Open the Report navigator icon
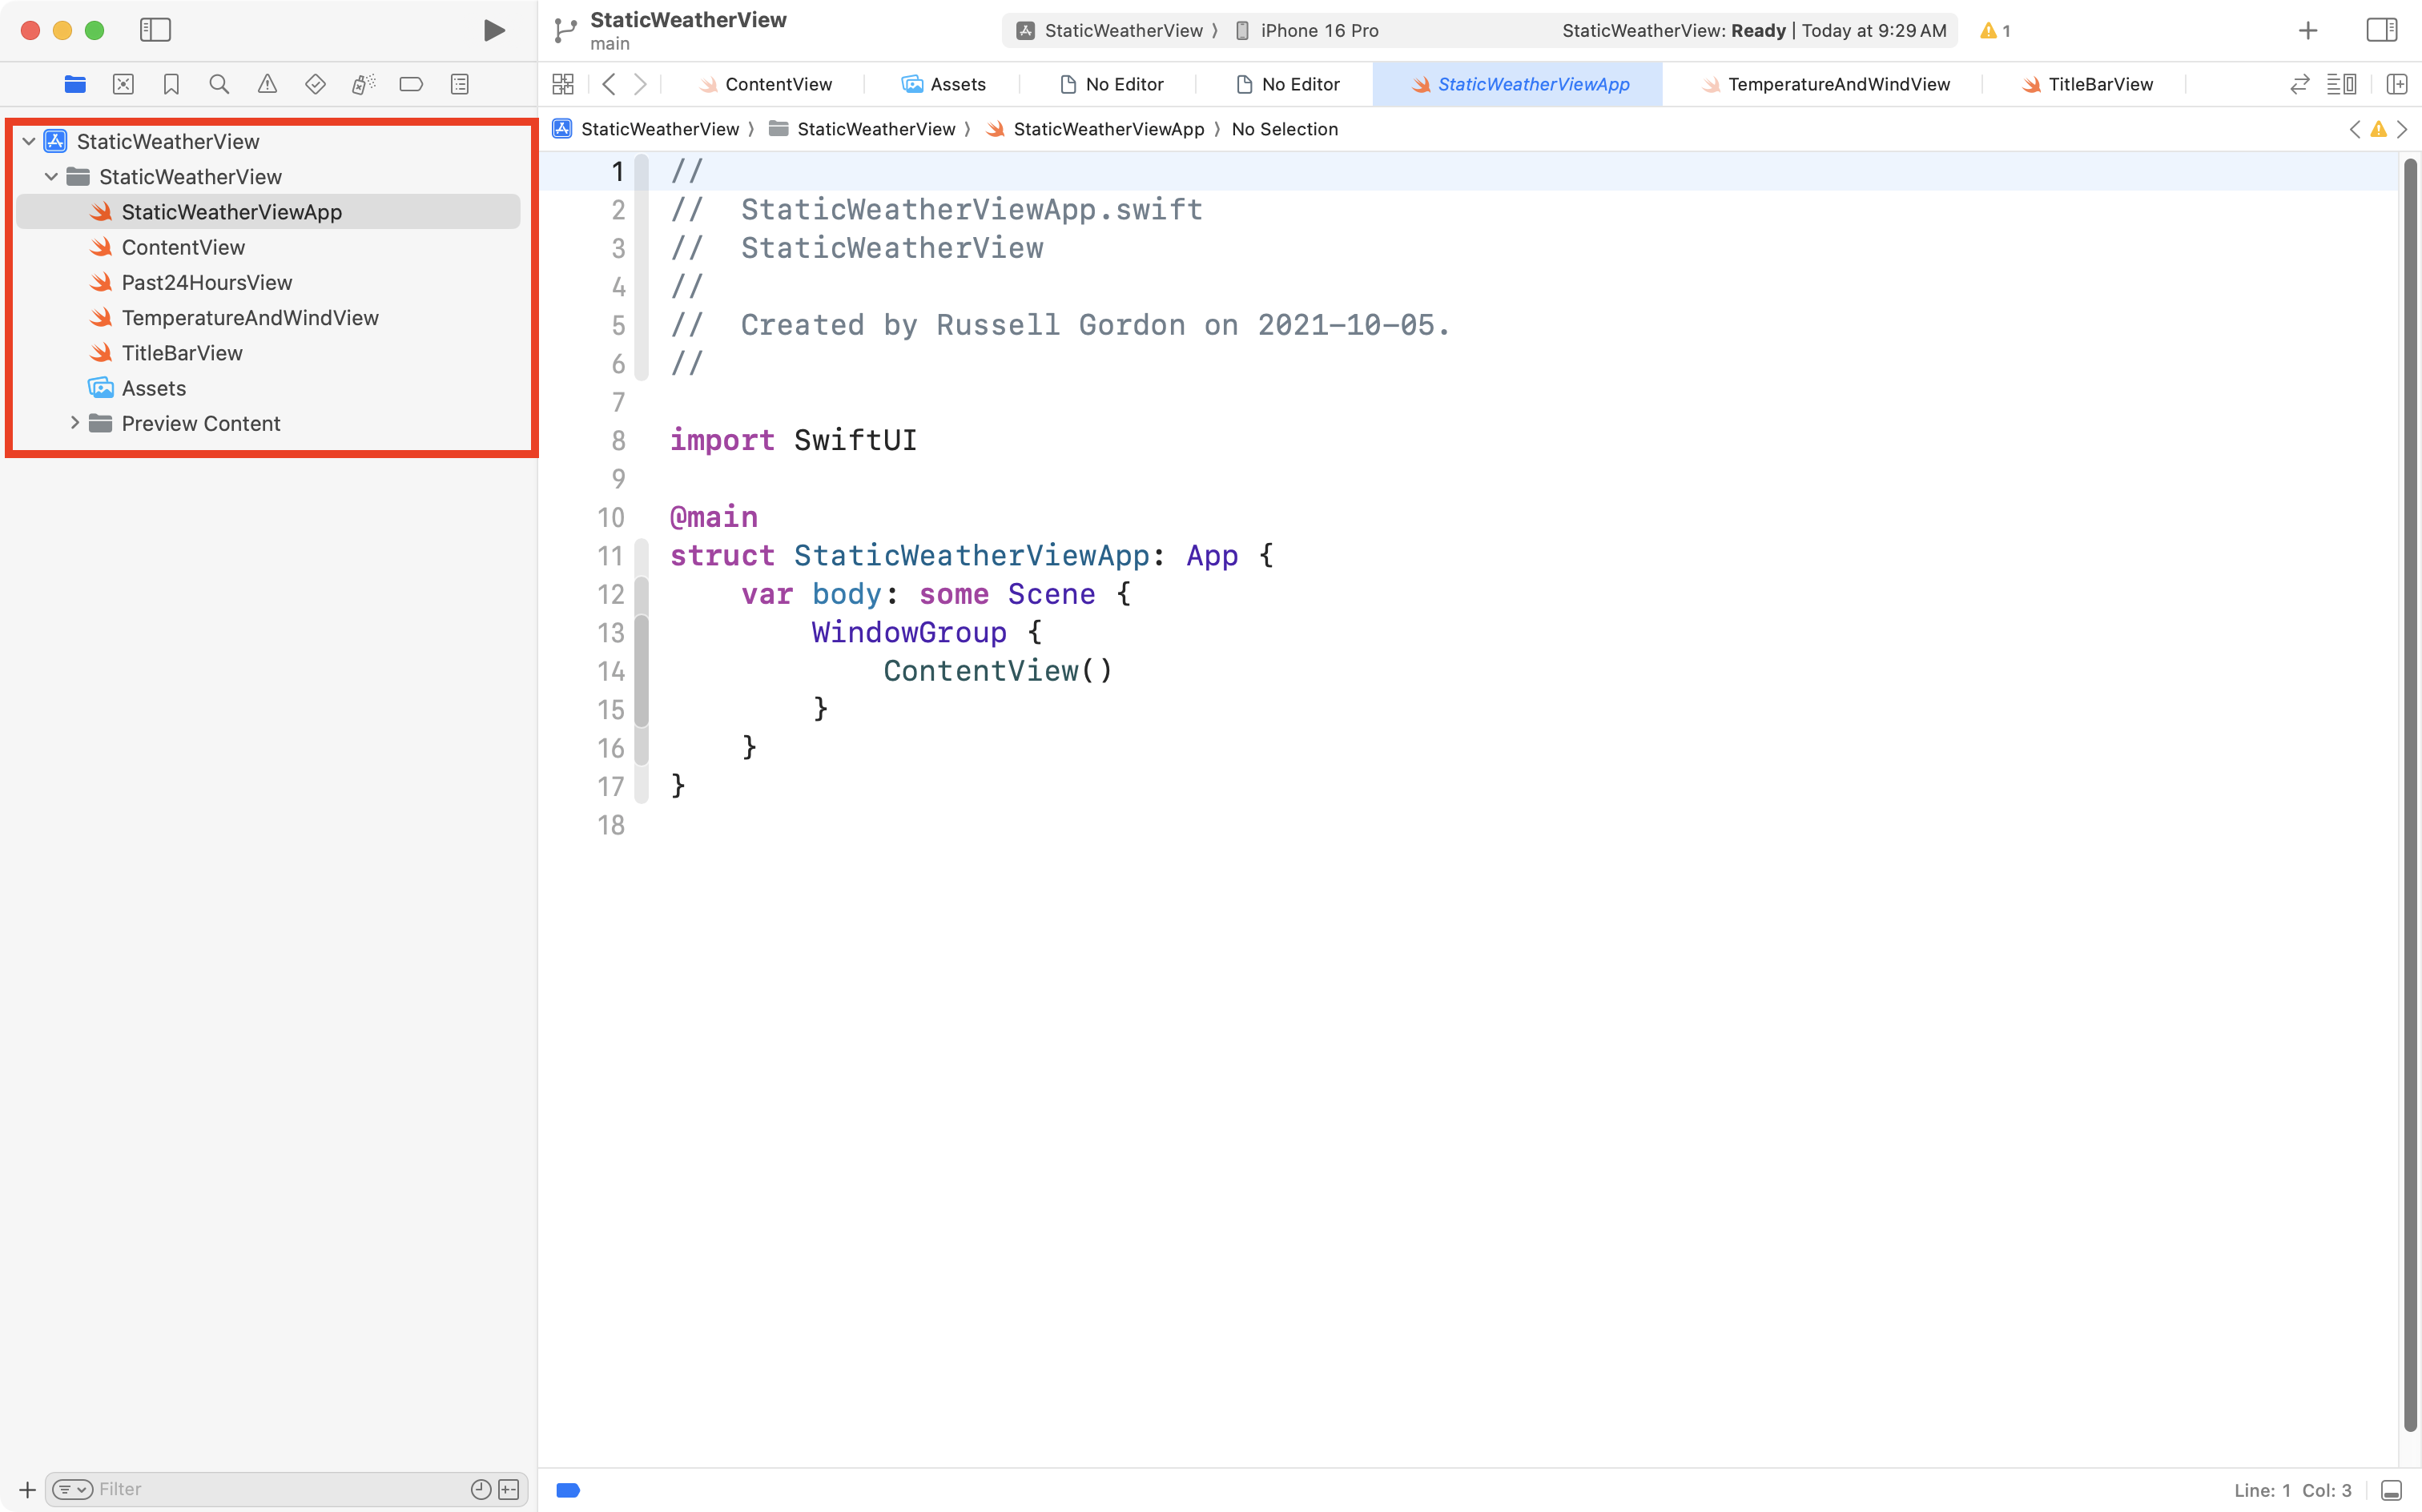The height and width of the screenshot is (1512, 2422). [x=459, y=85]
